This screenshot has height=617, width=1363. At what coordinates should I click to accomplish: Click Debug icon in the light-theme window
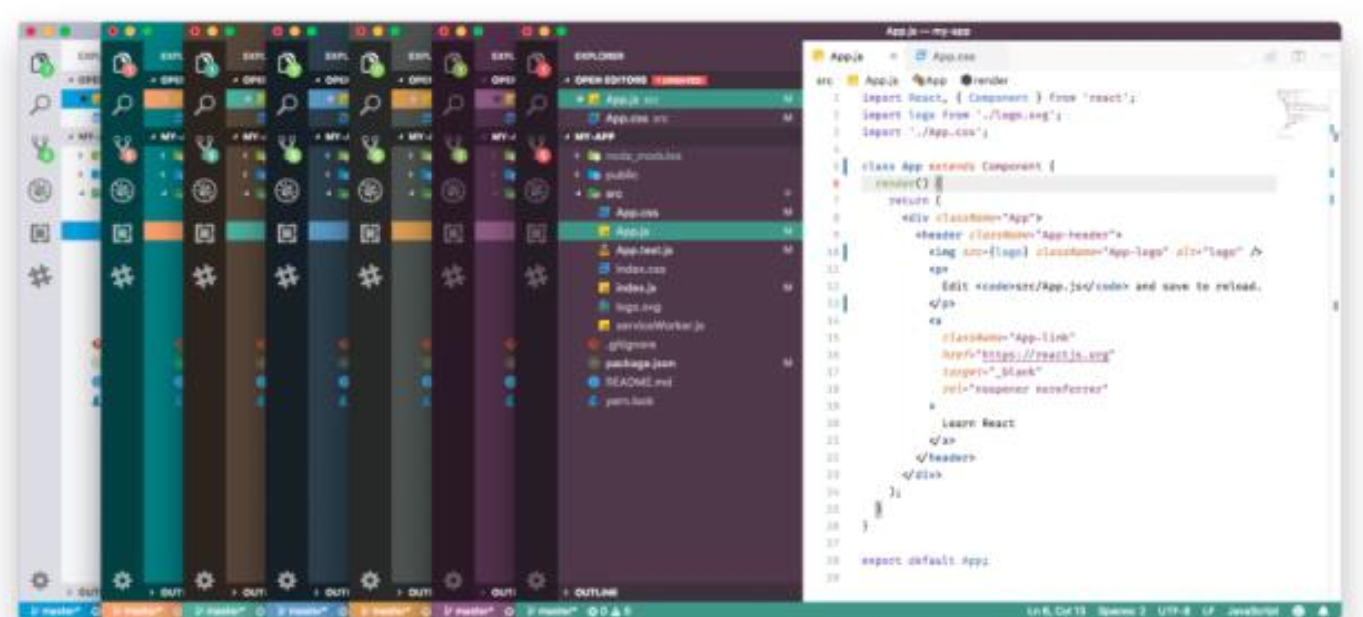tap(41, 191)
